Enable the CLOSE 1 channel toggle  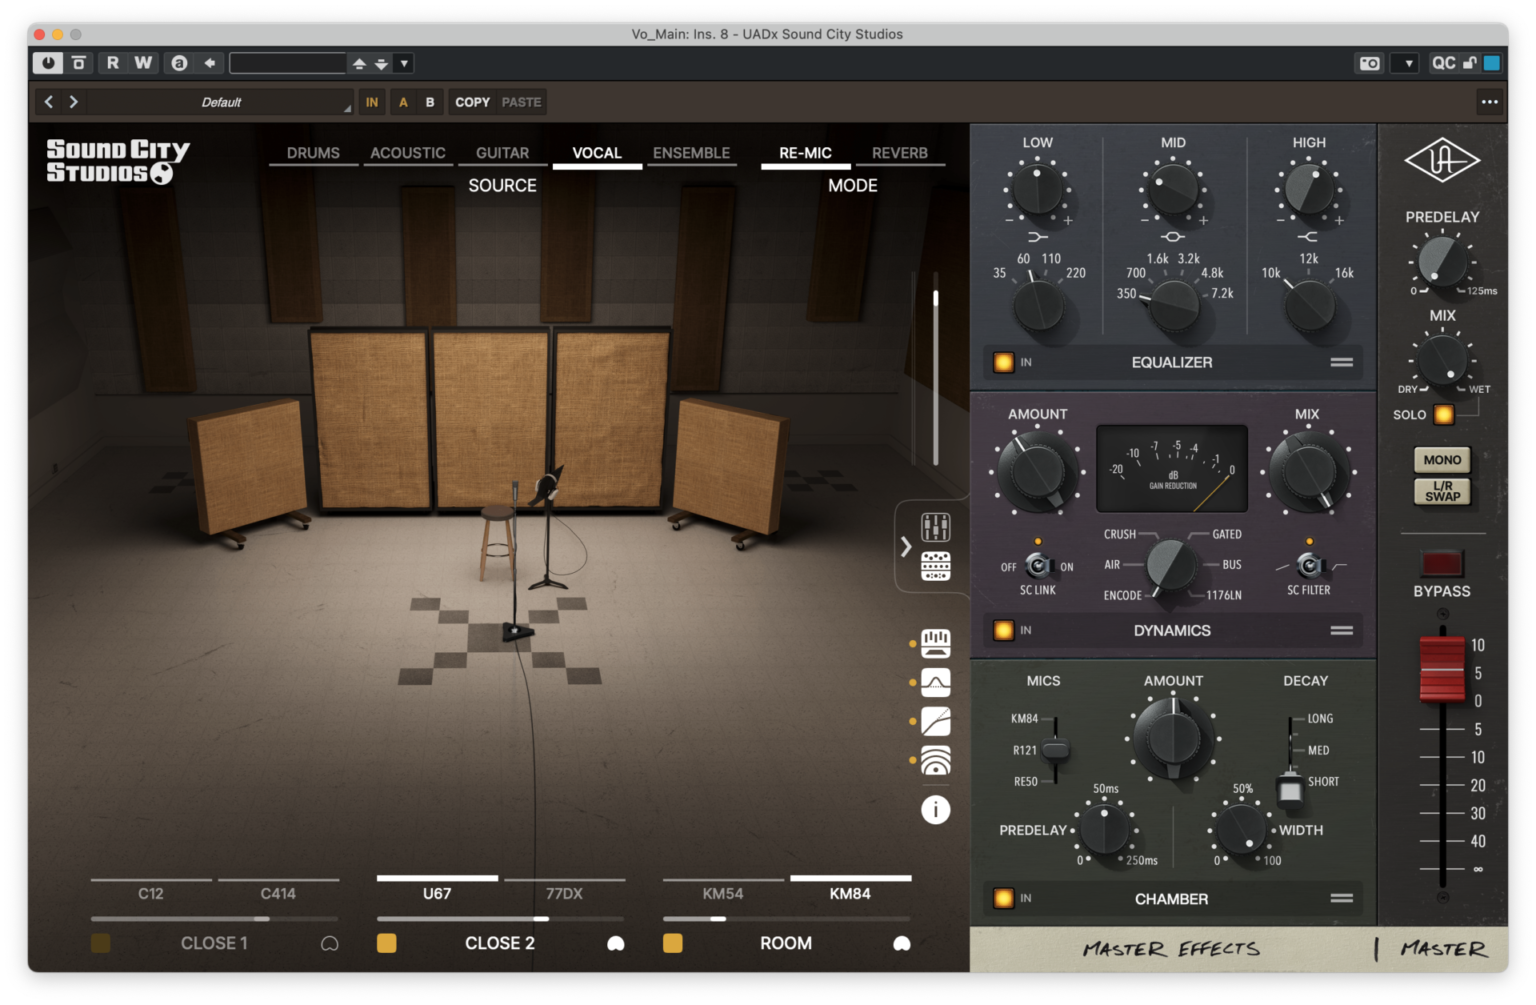coord(100,942)
